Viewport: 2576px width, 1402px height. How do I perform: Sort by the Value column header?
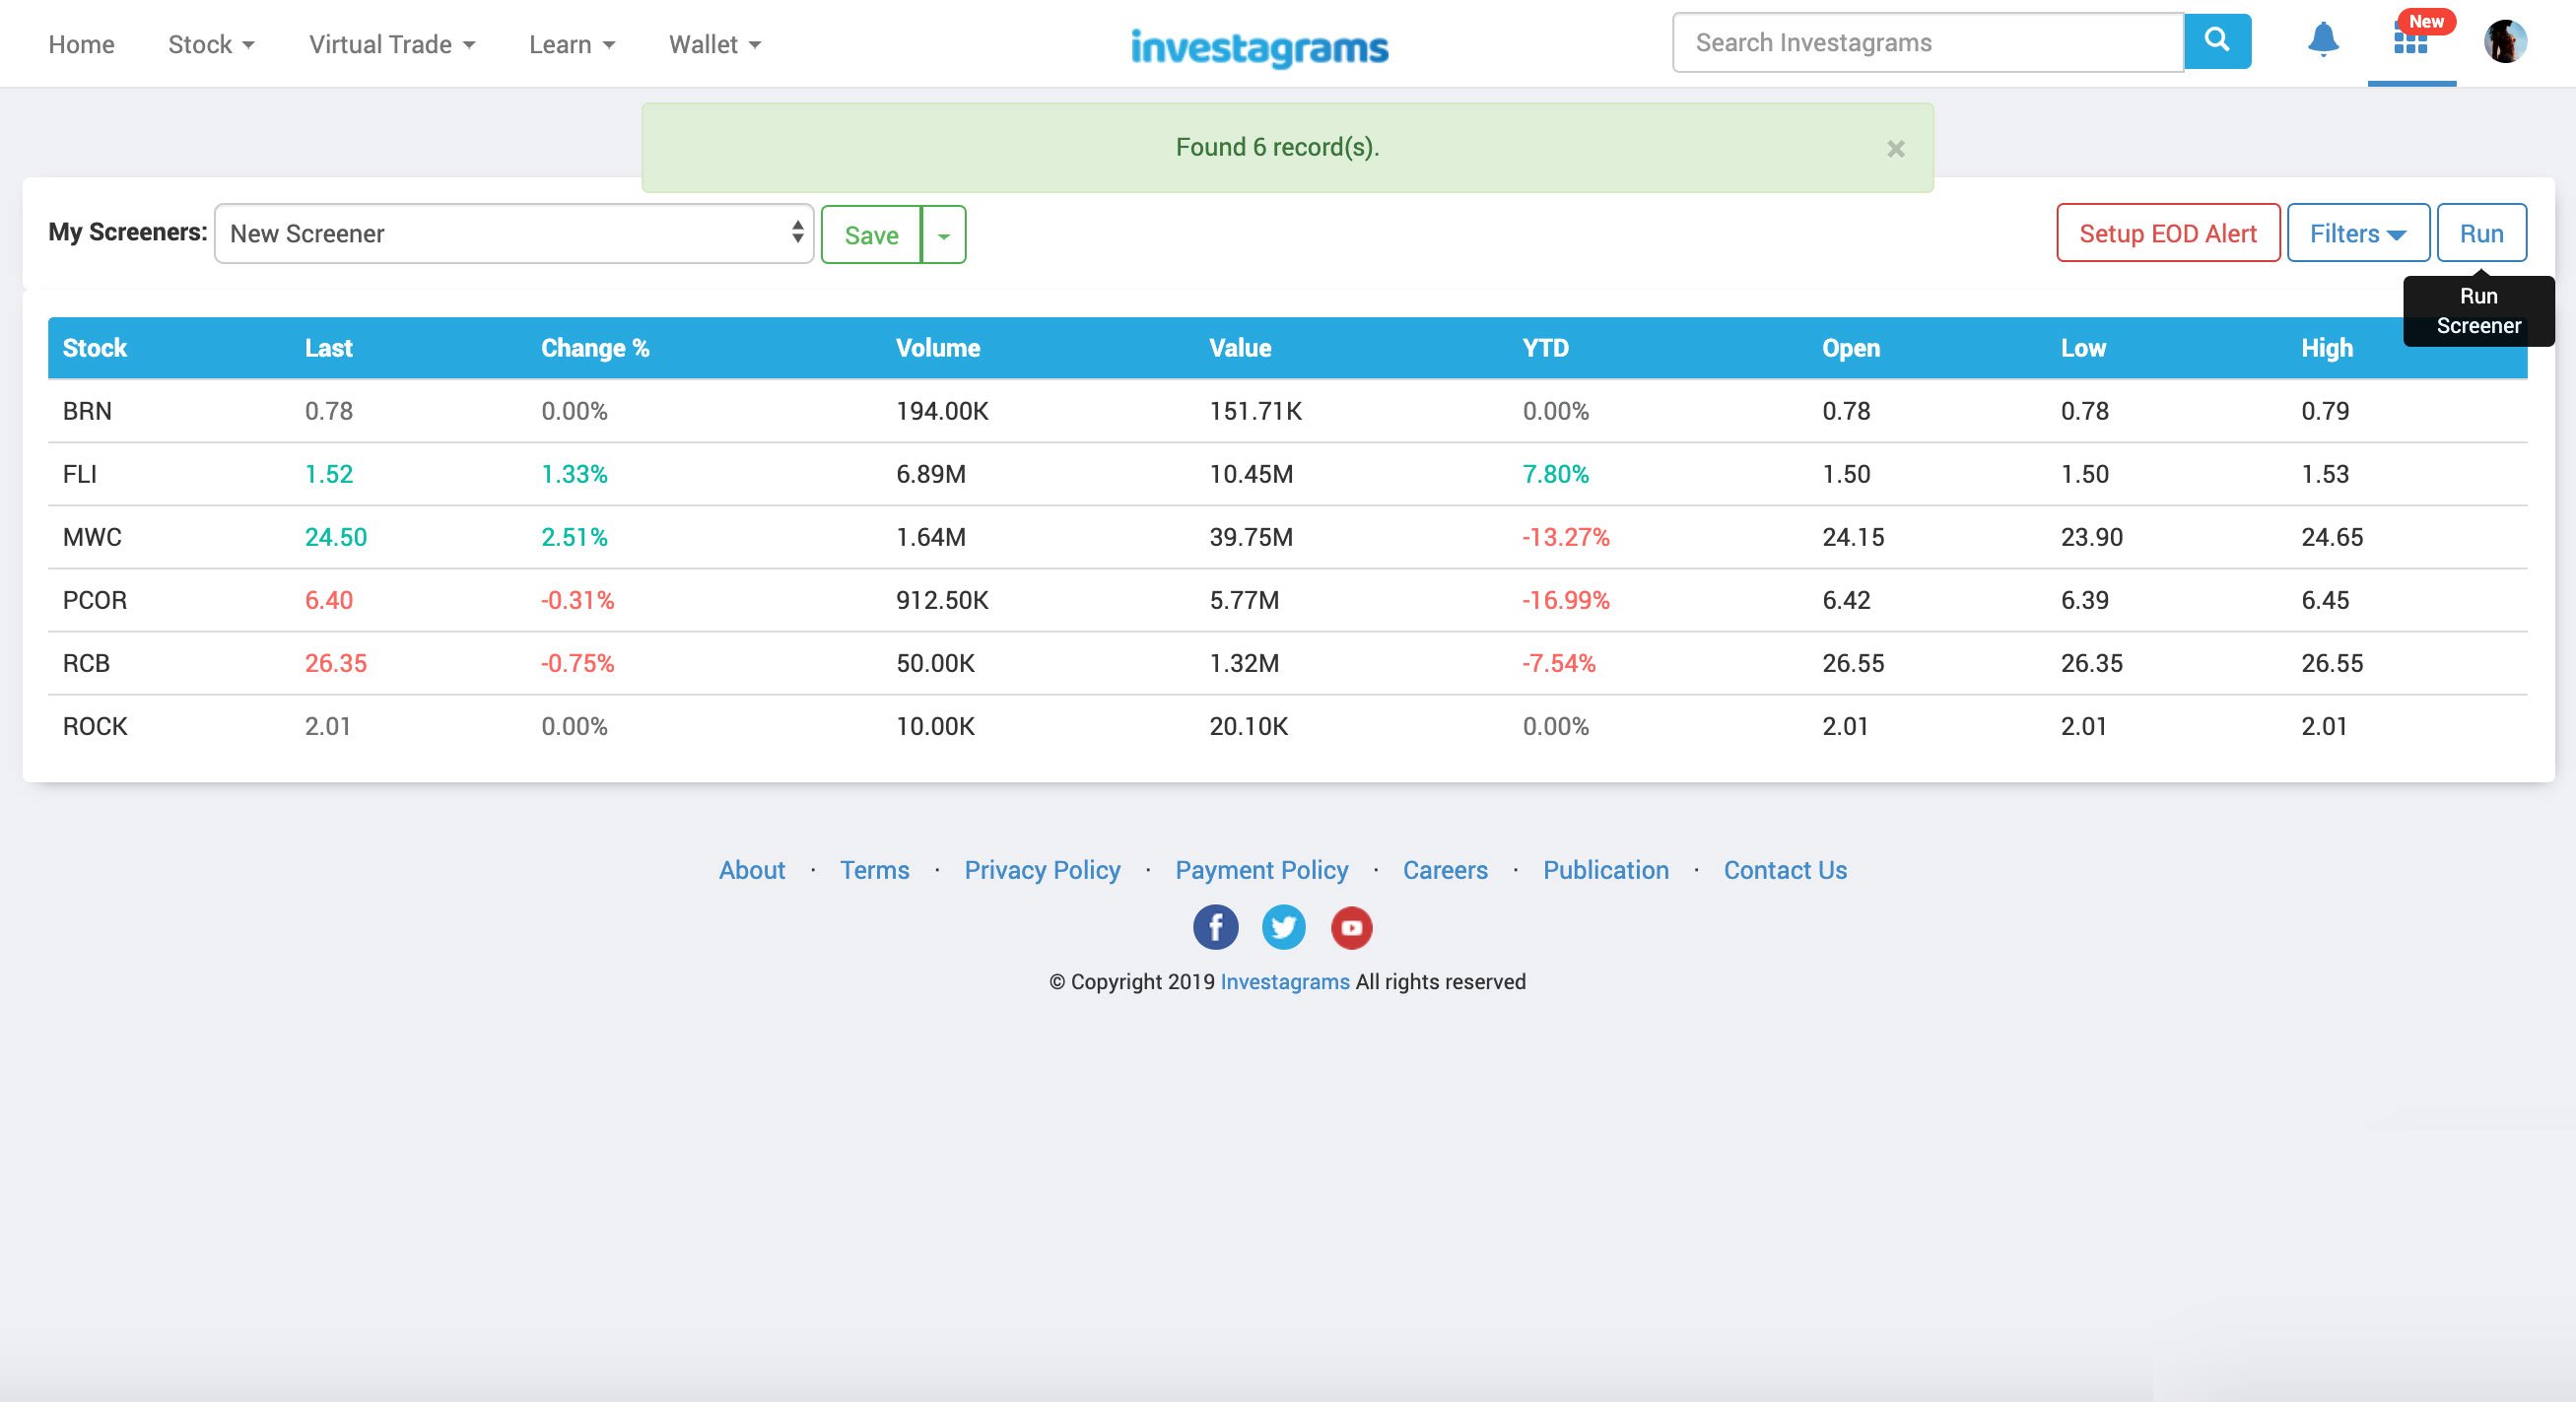click(x=1240, y=348)
